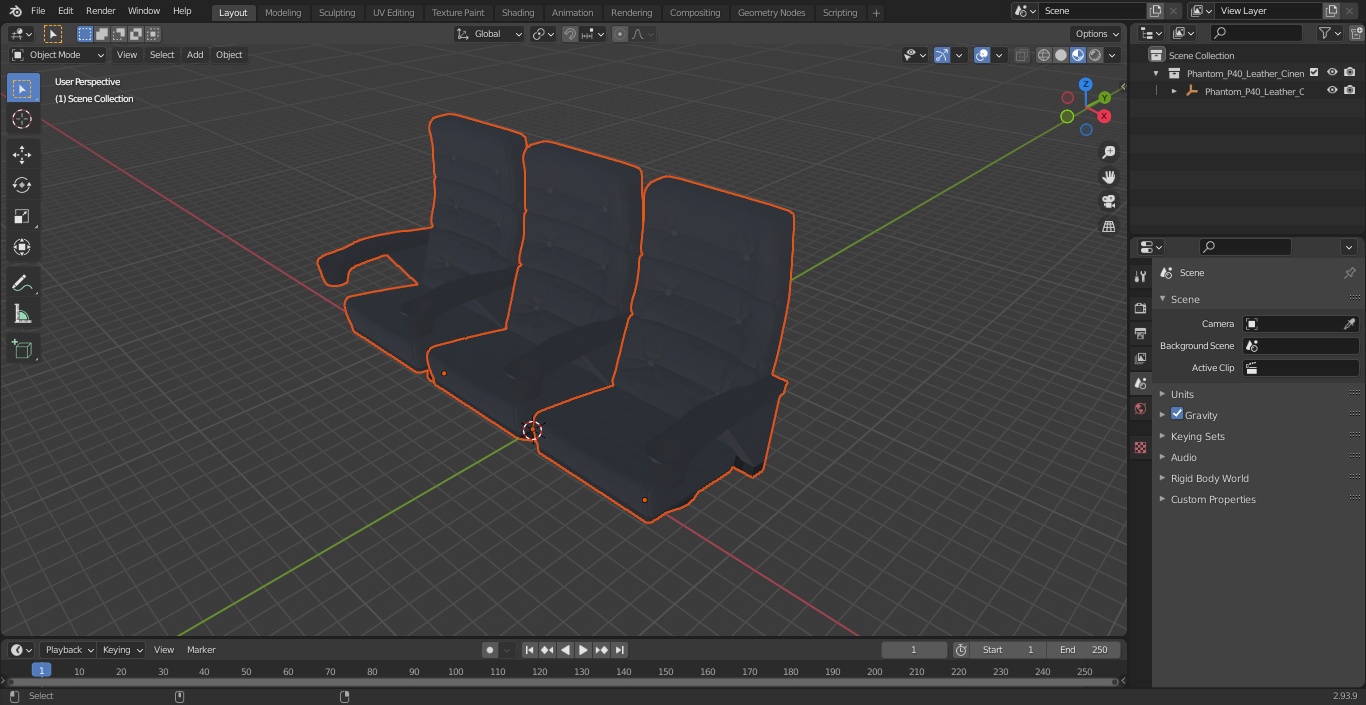Switch to the Modeling workspace tab
Viewport: 1366px width, 705px height.
point(283,12)
